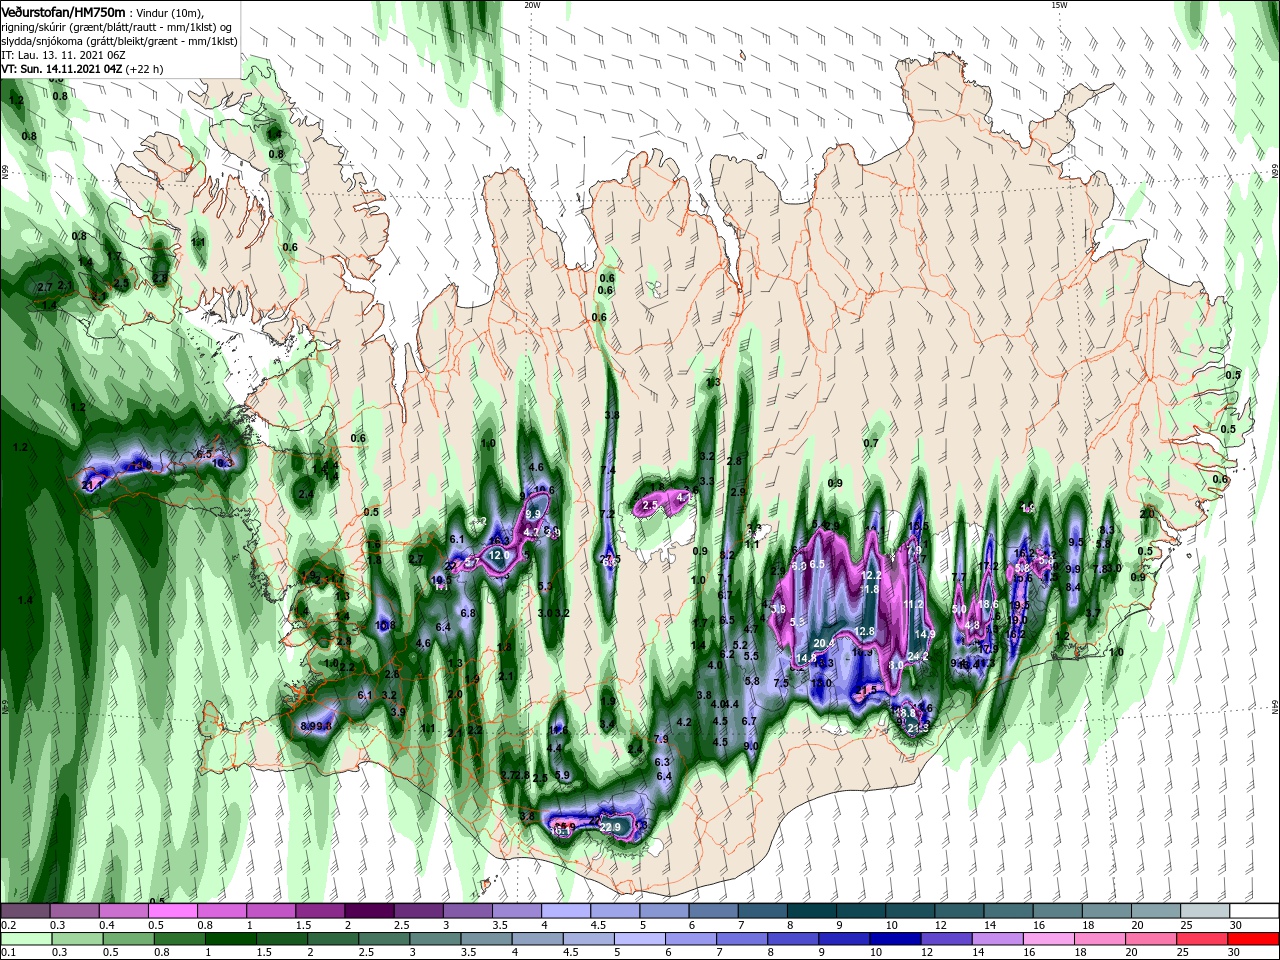Click the 7.4 value on narrow band
The image size is (1280, 960).
[x=607, y=471]
